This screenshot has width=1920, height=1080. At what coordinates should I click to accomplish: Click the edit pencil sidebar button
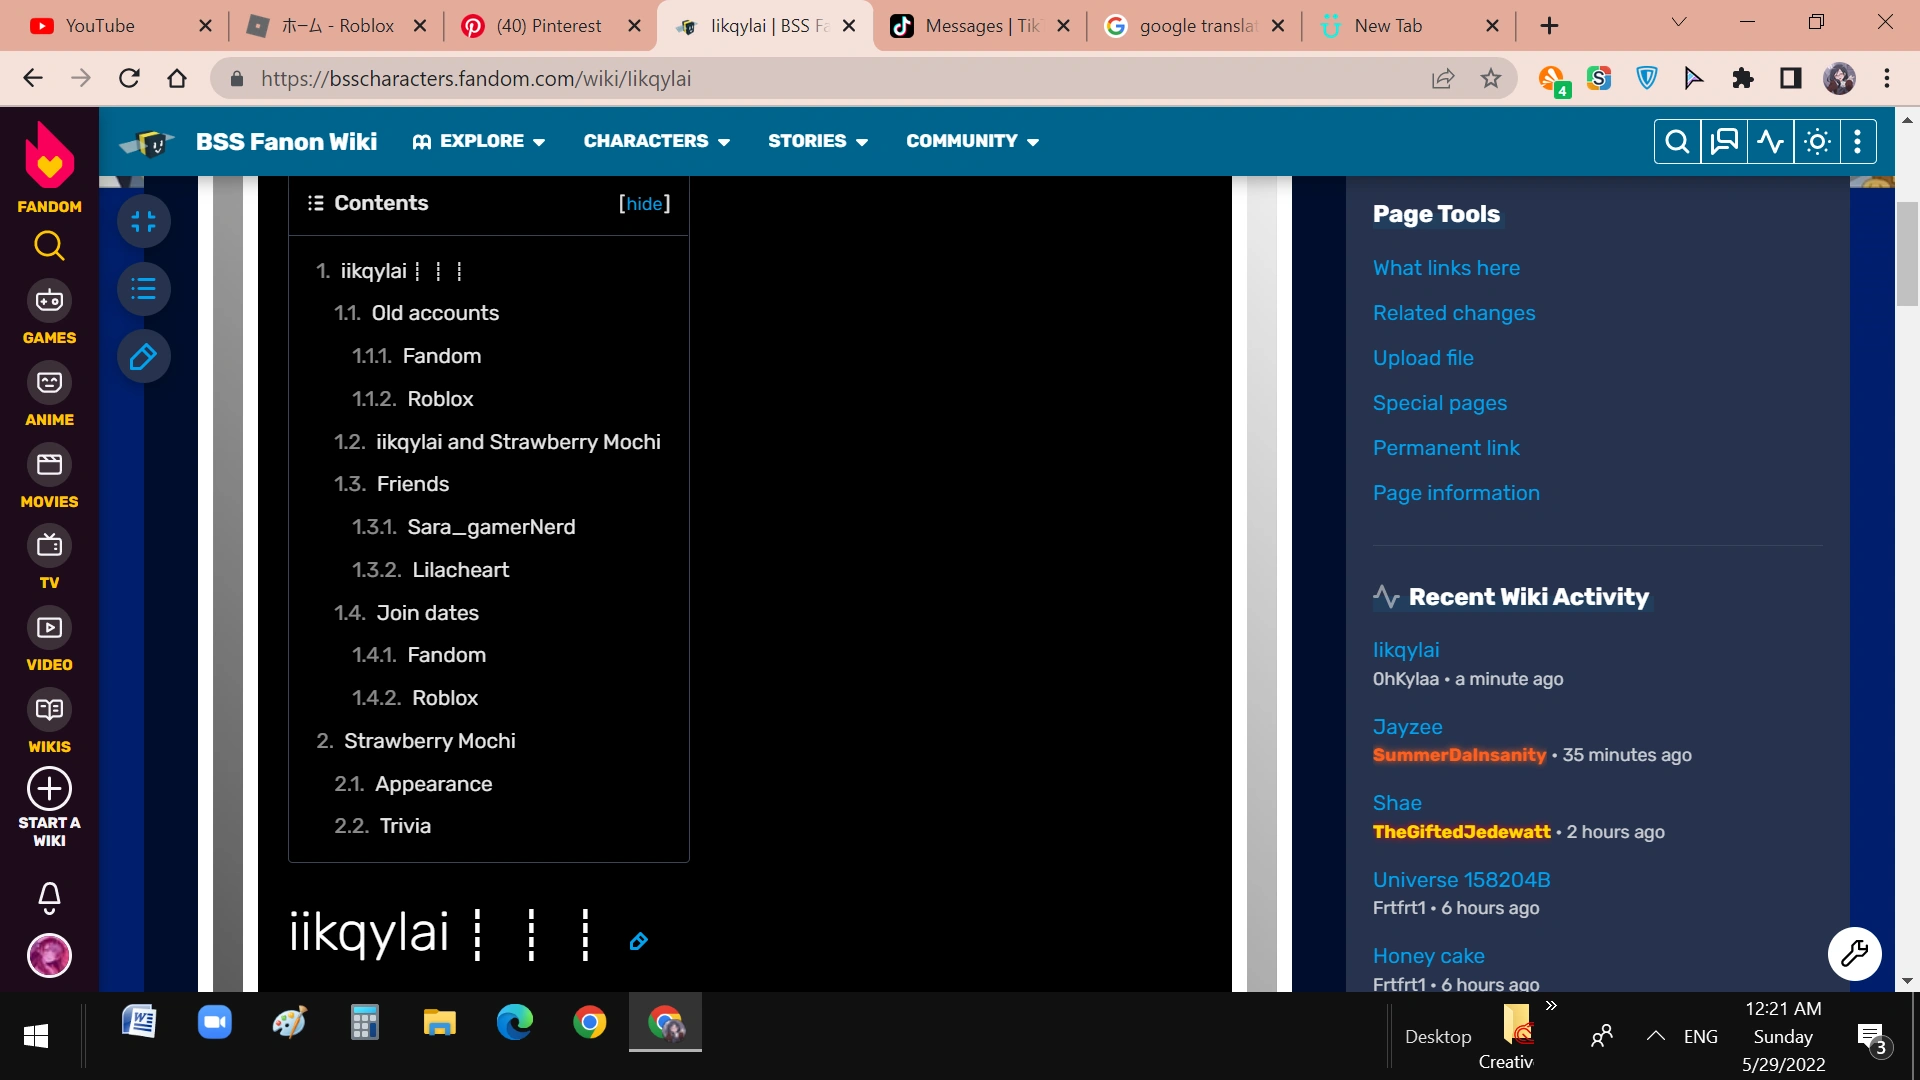pyautogui.click(x=144, y=357)
